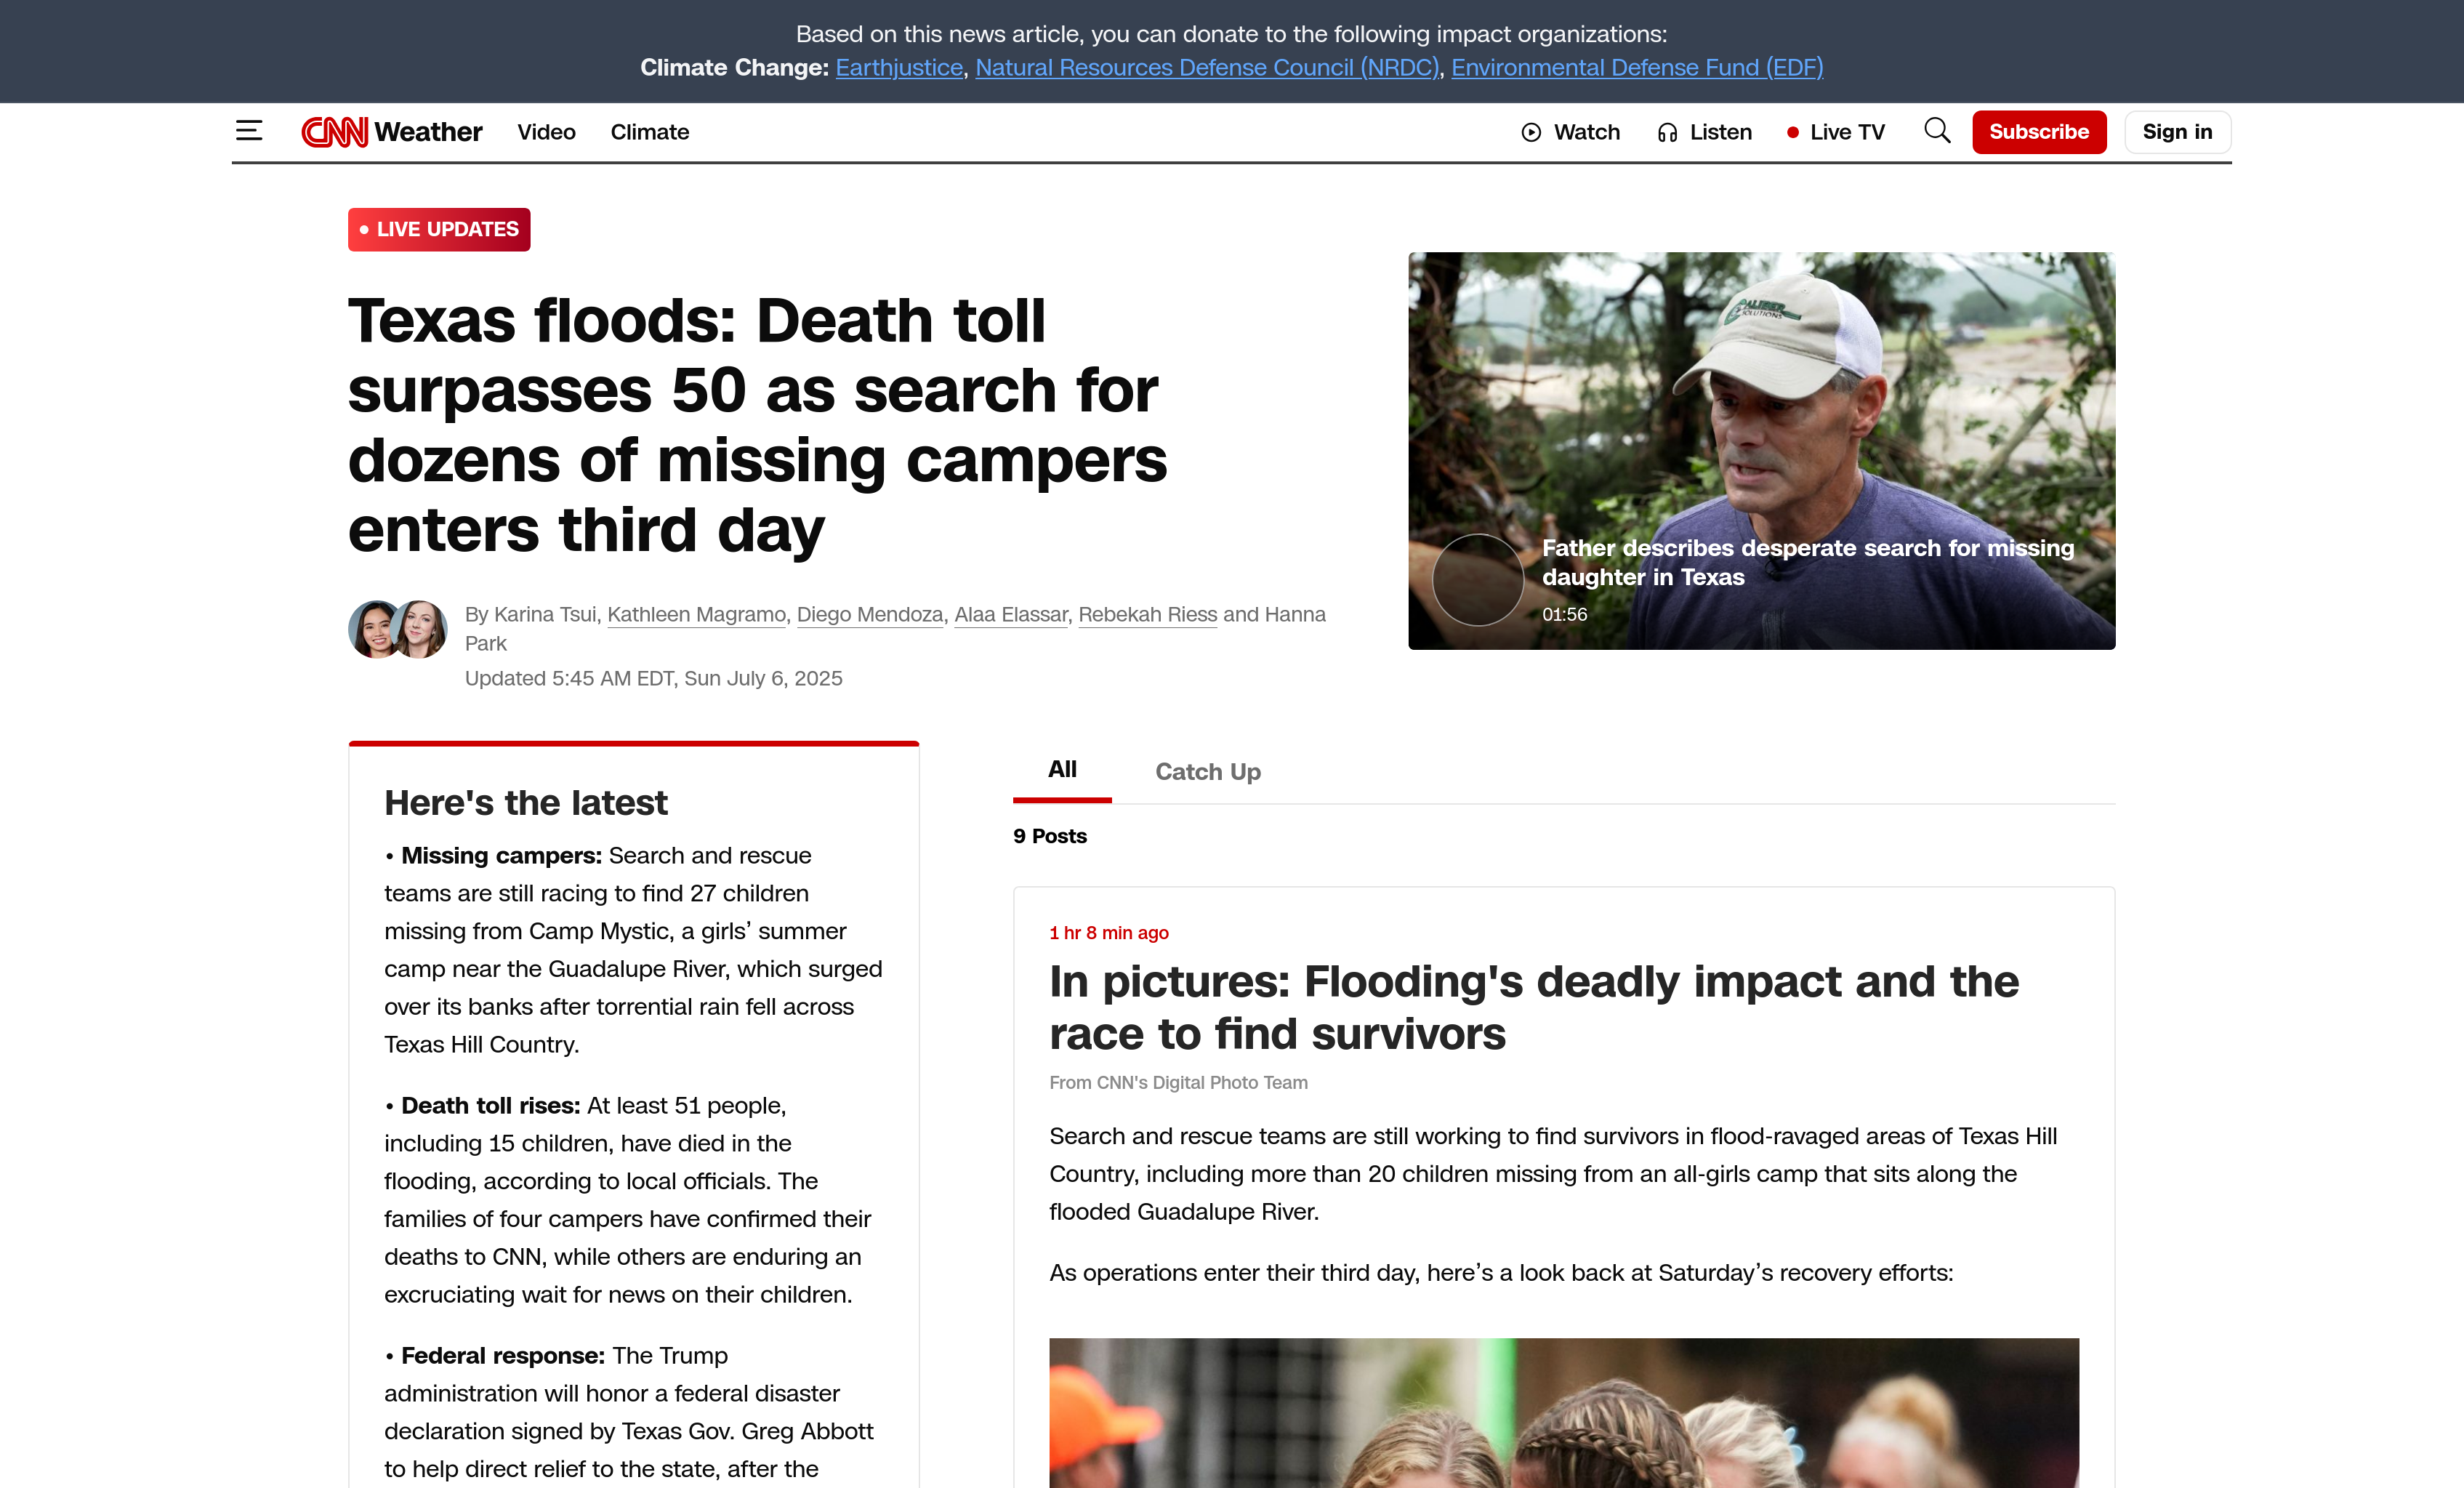Open the Earthjustice donation link
2464x1488 pixels.
[x=899, y=67]
